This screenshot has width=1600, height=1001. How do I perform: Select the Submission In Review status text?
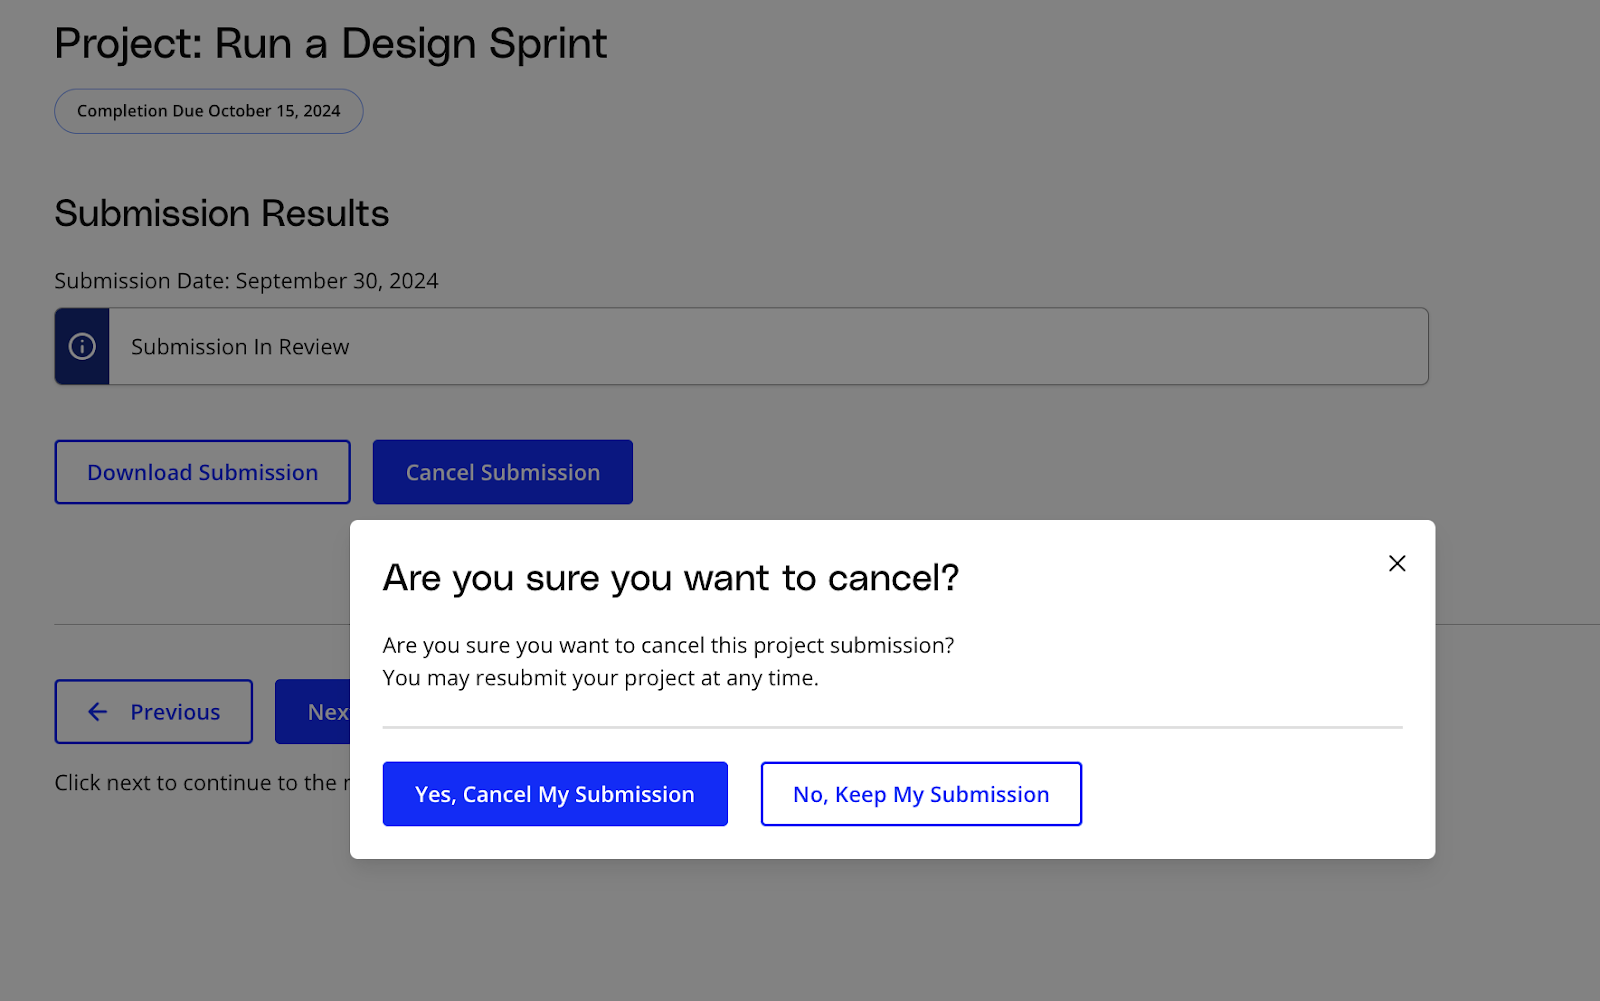(x=240, y=347)
